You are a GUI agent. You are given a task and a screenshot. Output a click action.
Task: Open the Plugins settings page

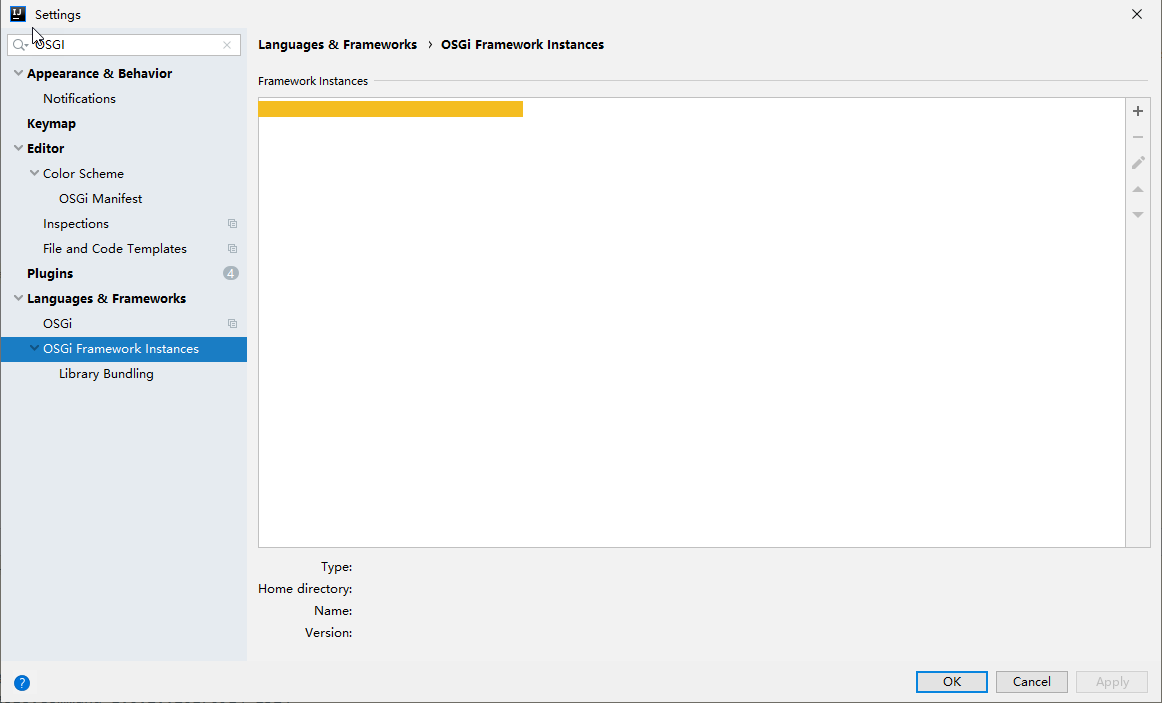(50, 273)
